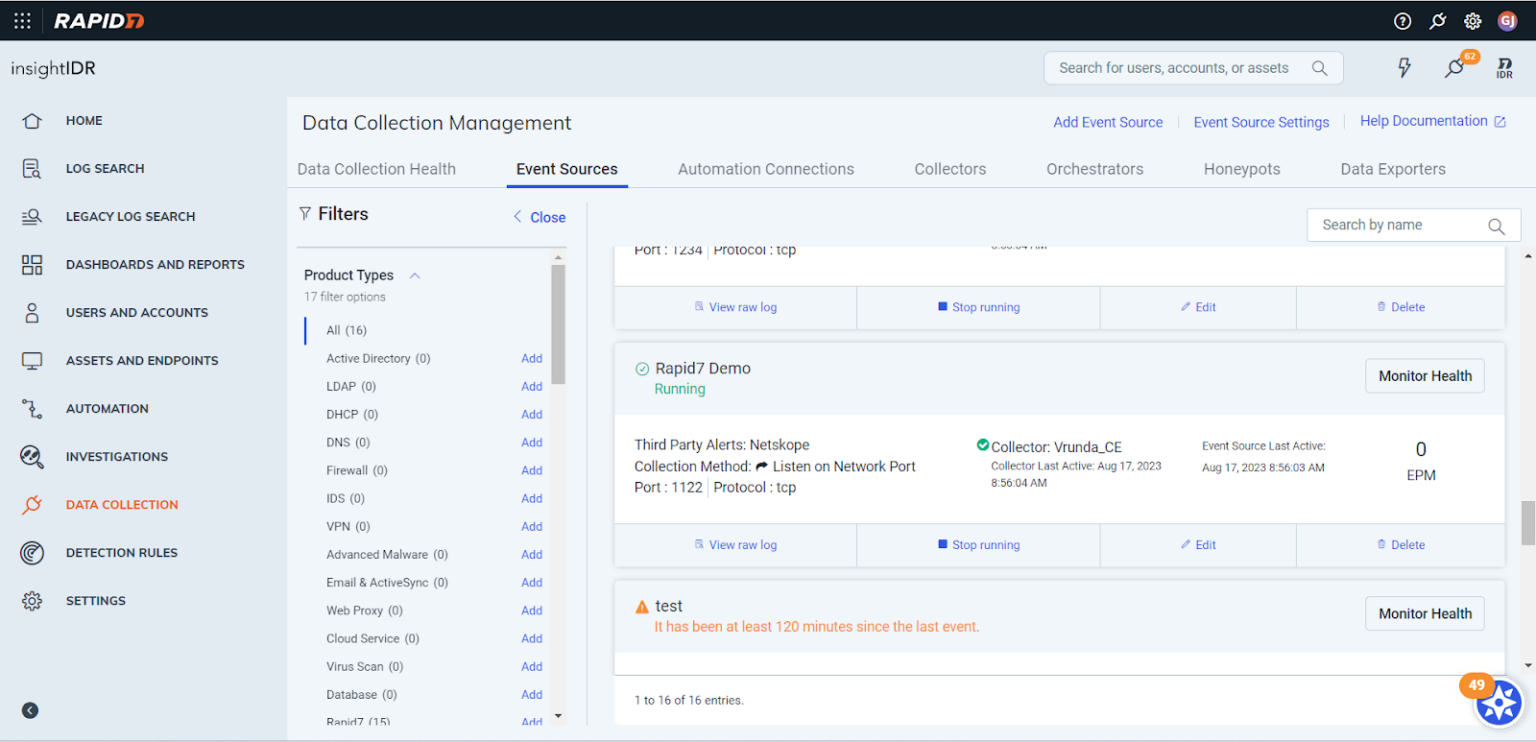This screenshot has height=742, width=1536.
Task: View raw log for Rapid7 Demo
Action: [735, 545]
